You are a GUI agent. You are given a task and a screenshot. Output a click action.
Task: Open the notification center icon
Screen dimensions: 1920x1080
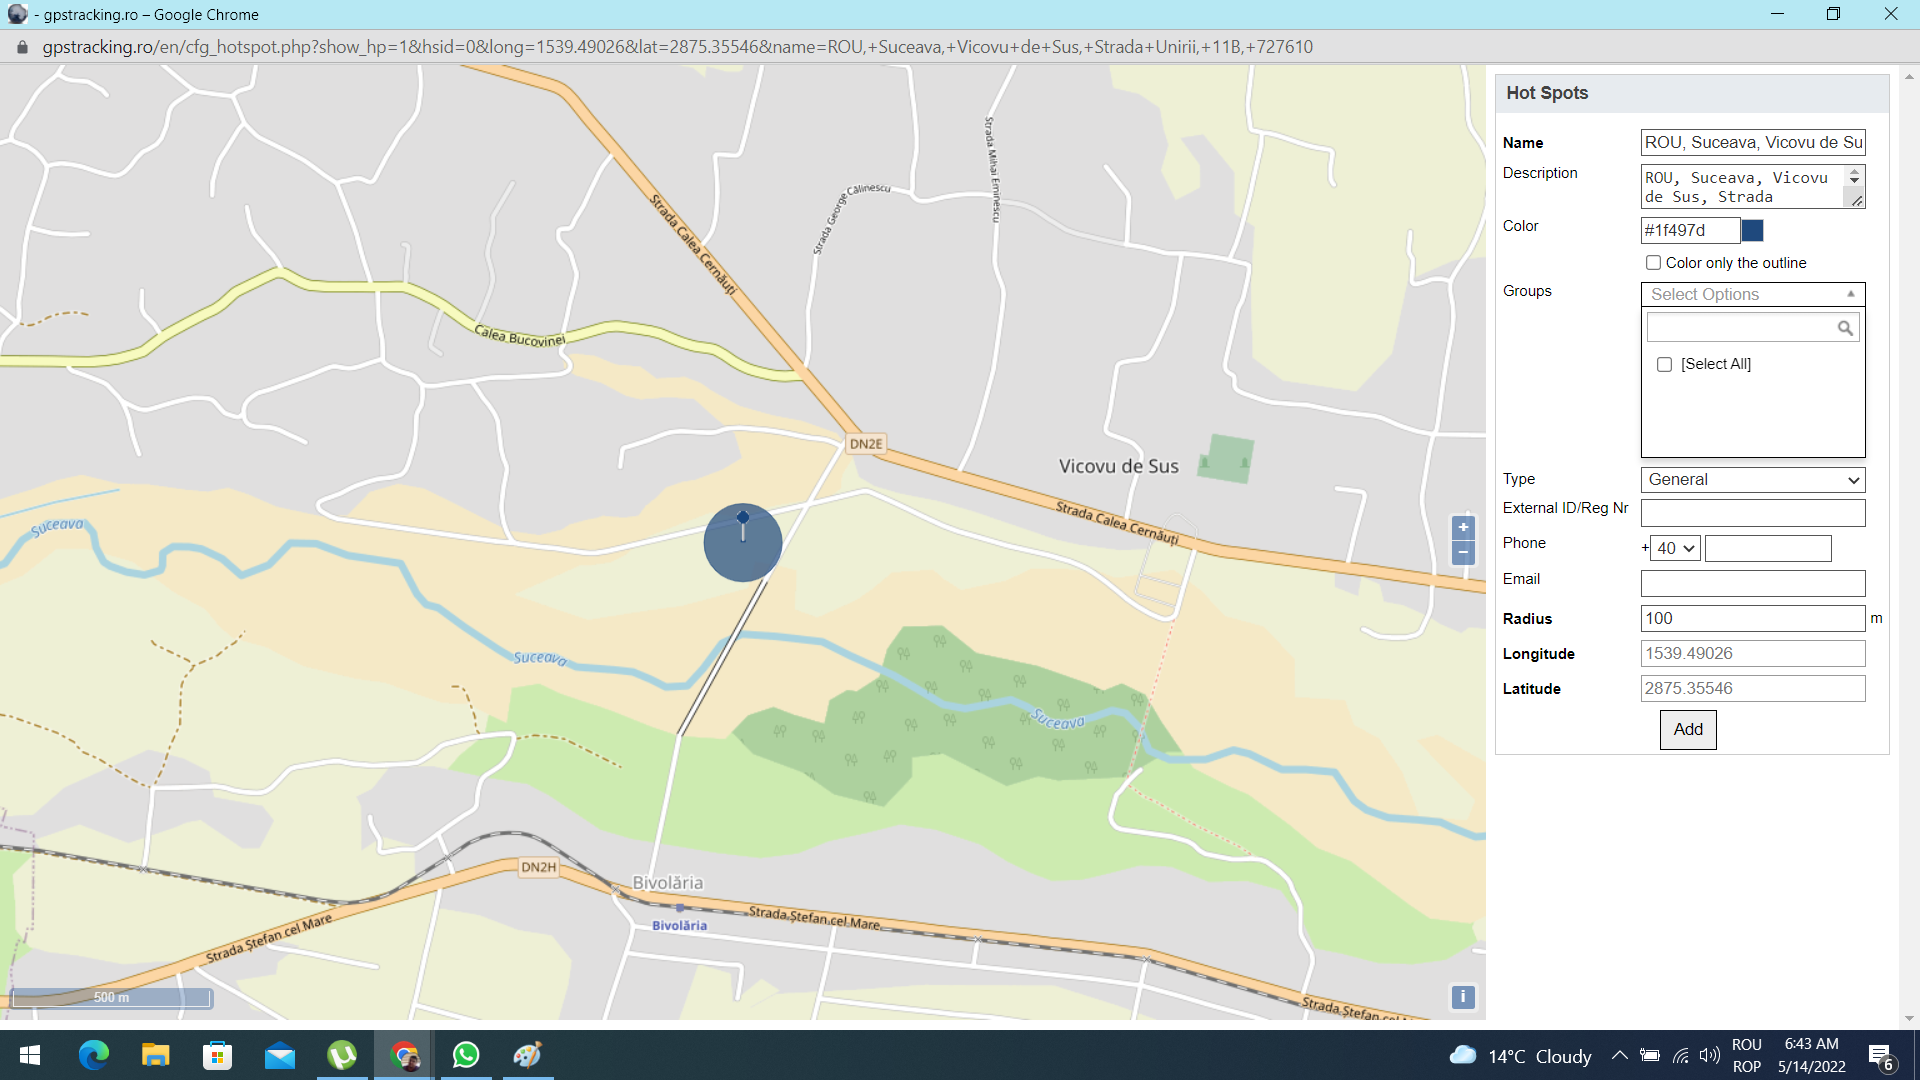[1880, 1056]
